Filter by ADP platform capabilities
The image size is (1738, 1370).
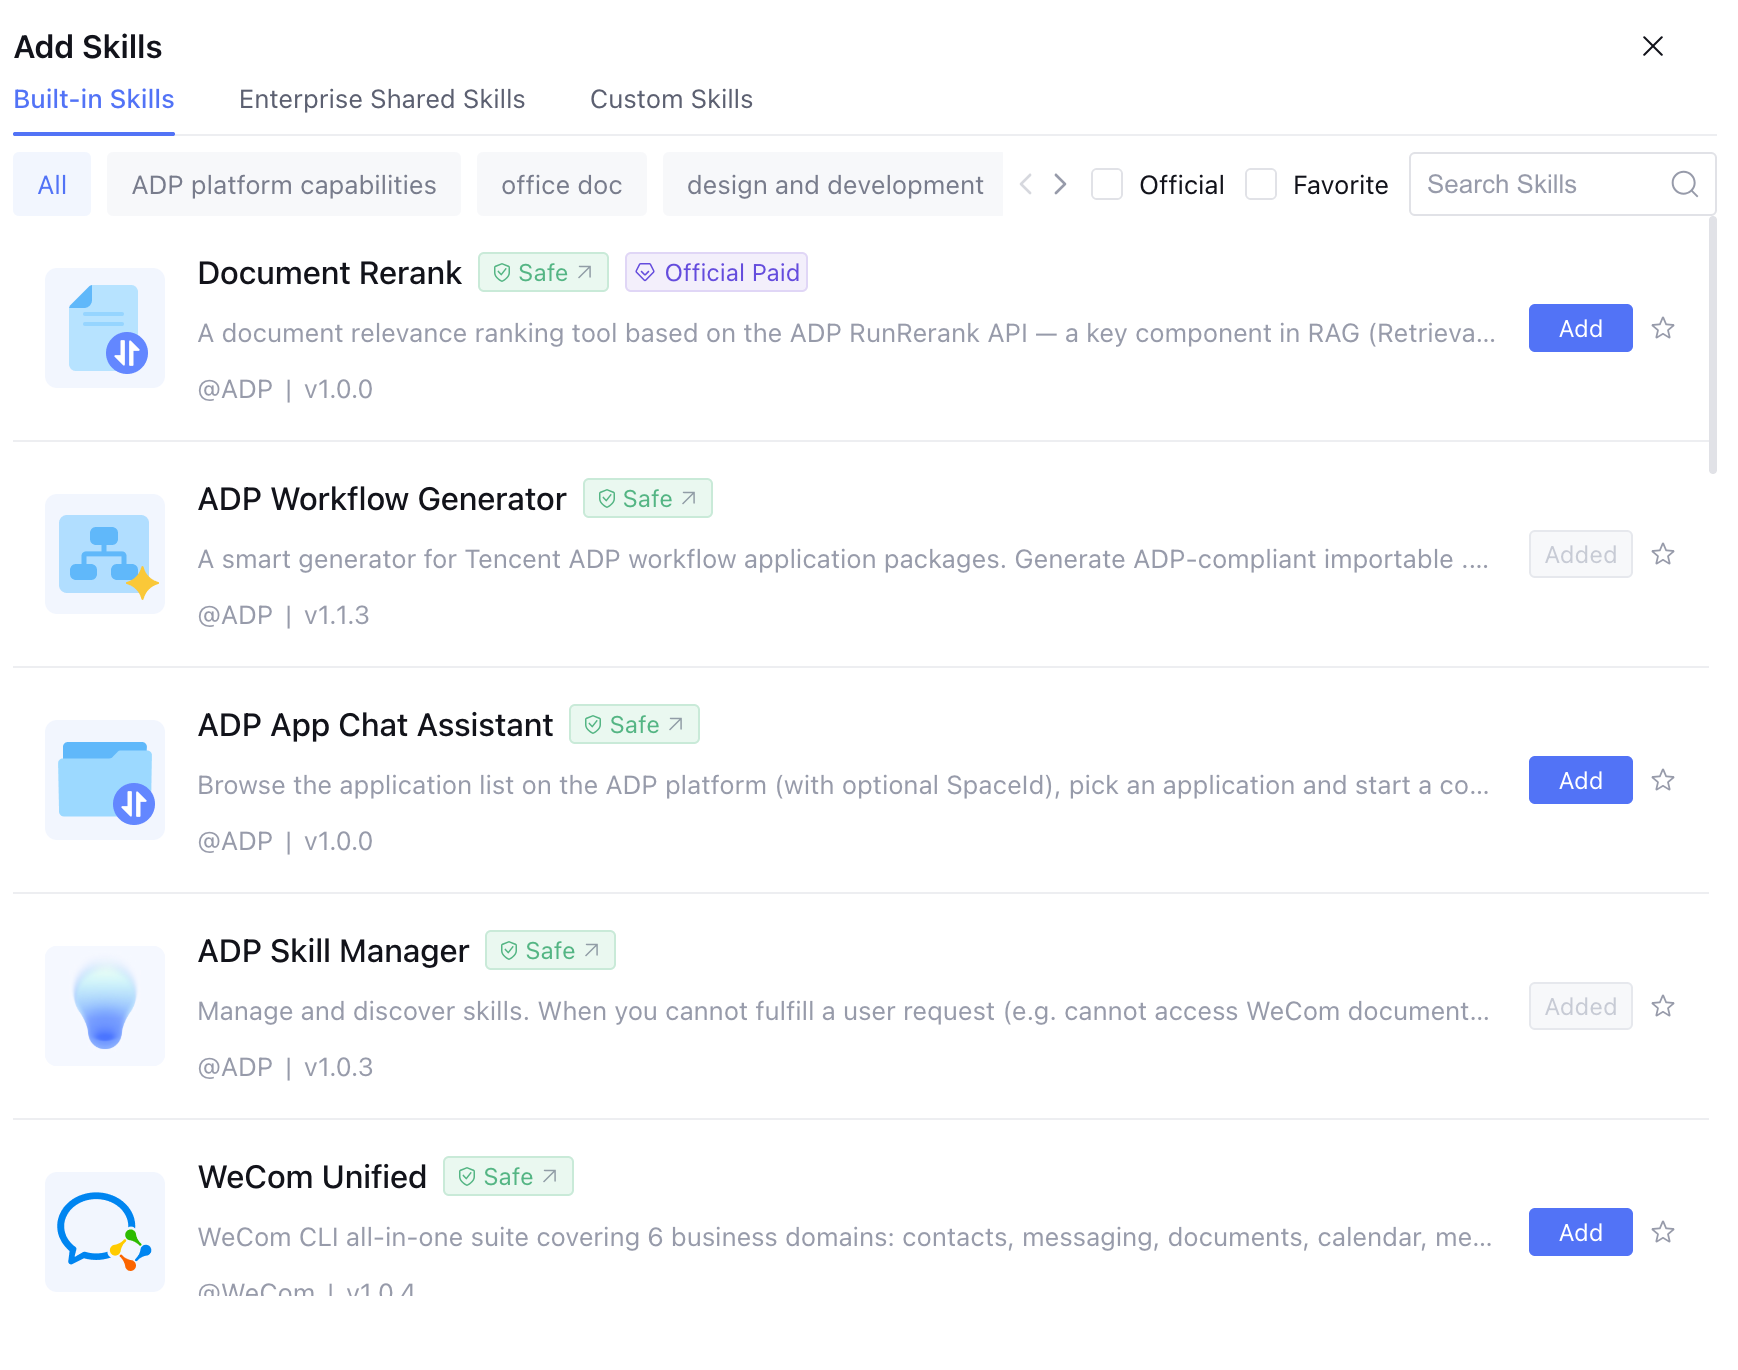(284, 184)
